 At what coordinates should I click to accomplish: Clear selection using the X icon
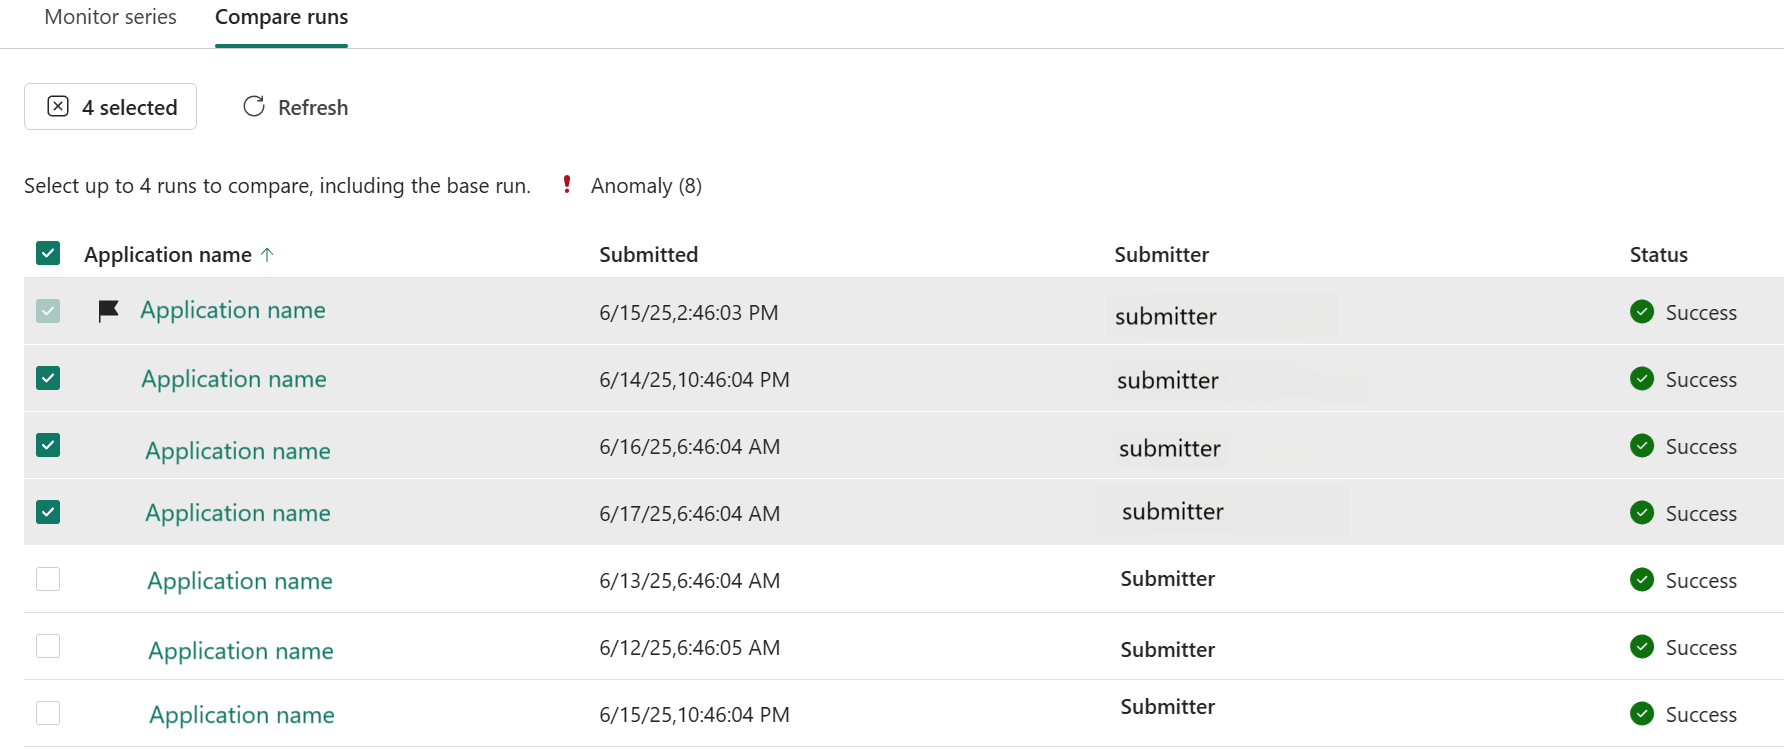(58, 106)
